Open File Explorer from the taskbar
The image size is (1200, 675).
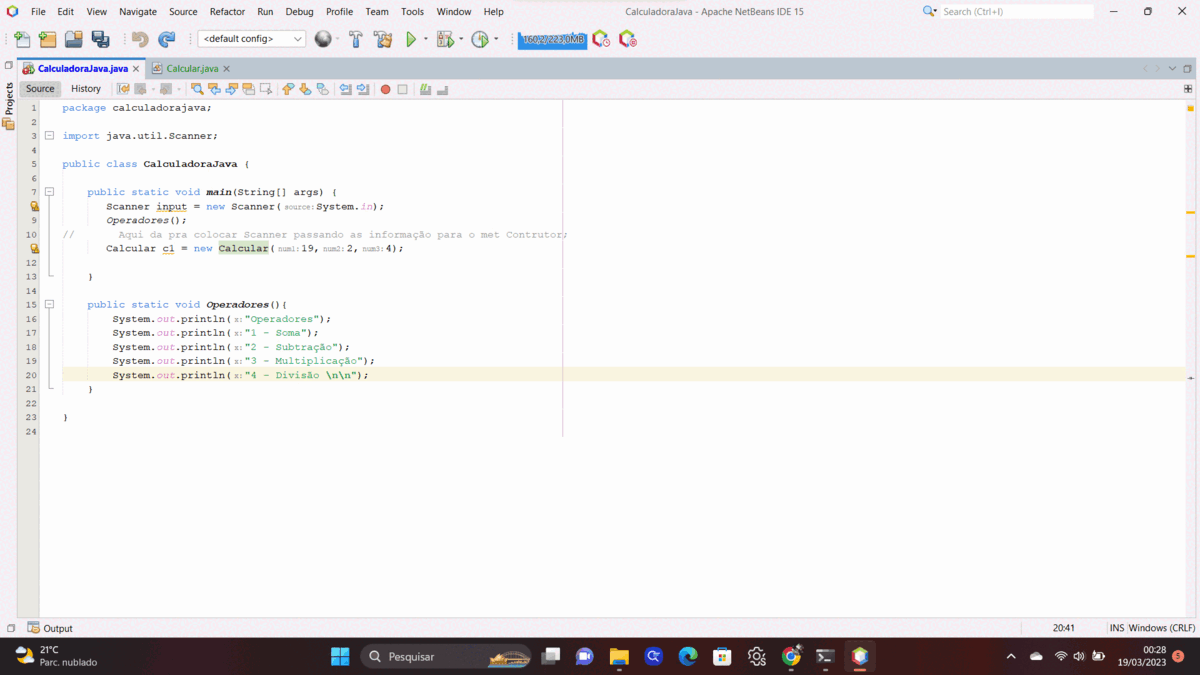pyautogui.click(x=619, y=656)
